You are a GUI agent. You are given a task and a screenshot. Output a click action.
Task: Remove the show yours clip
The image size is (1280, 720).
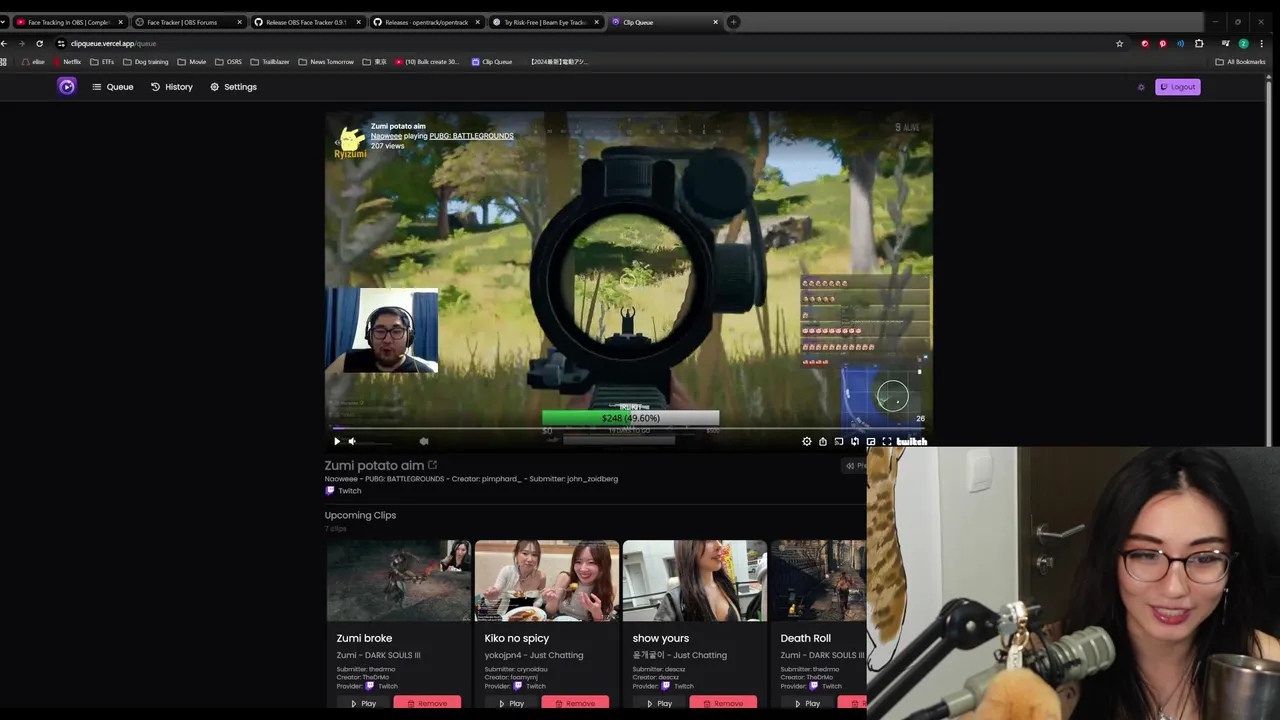pyautogui.click(x=723, y=703)
